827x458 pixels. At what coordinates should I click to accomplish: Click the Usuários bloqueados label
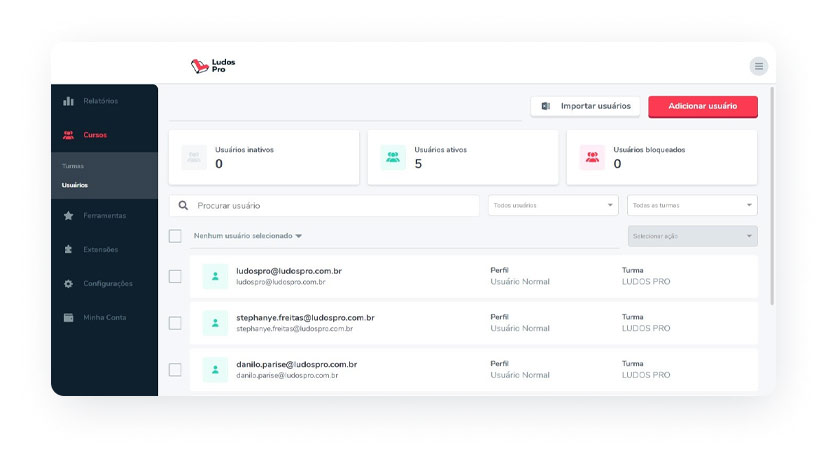[x=649, y=149]
